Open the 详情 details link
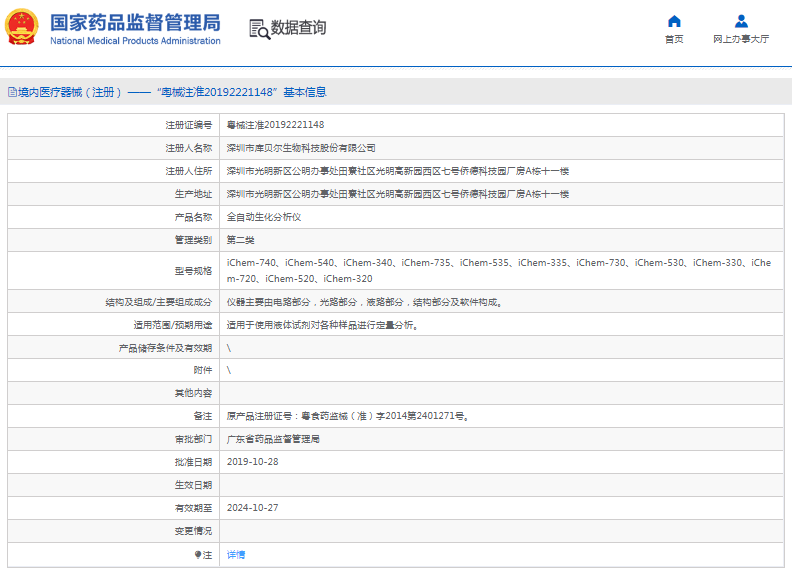This screenshot has height=575, width=792. point(236,555)
